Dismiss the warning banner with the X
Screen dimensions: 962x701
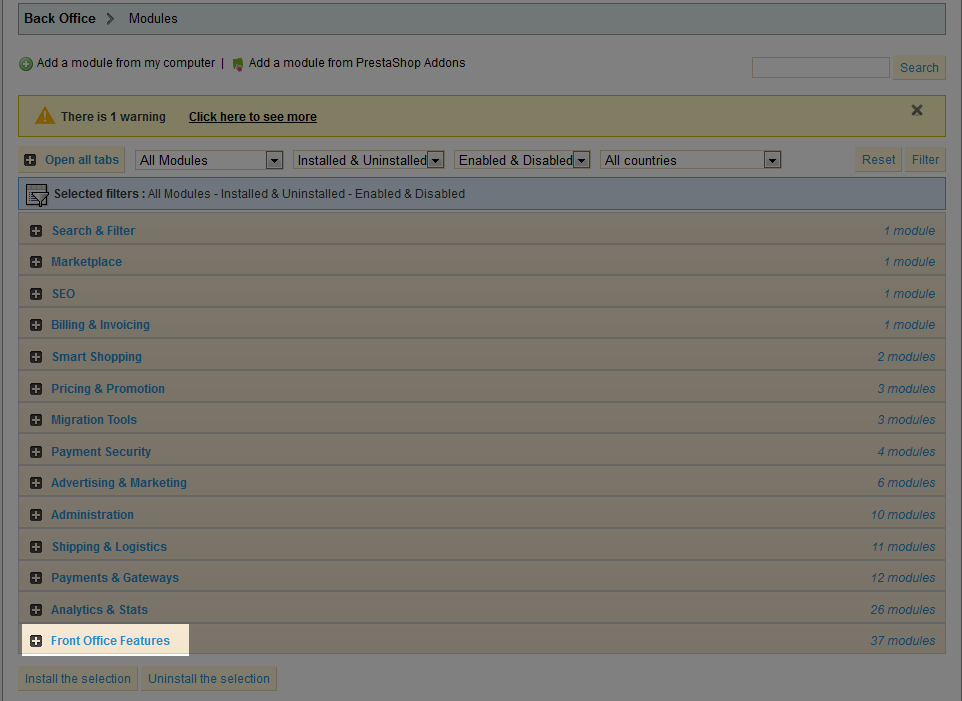click(917, 110)
